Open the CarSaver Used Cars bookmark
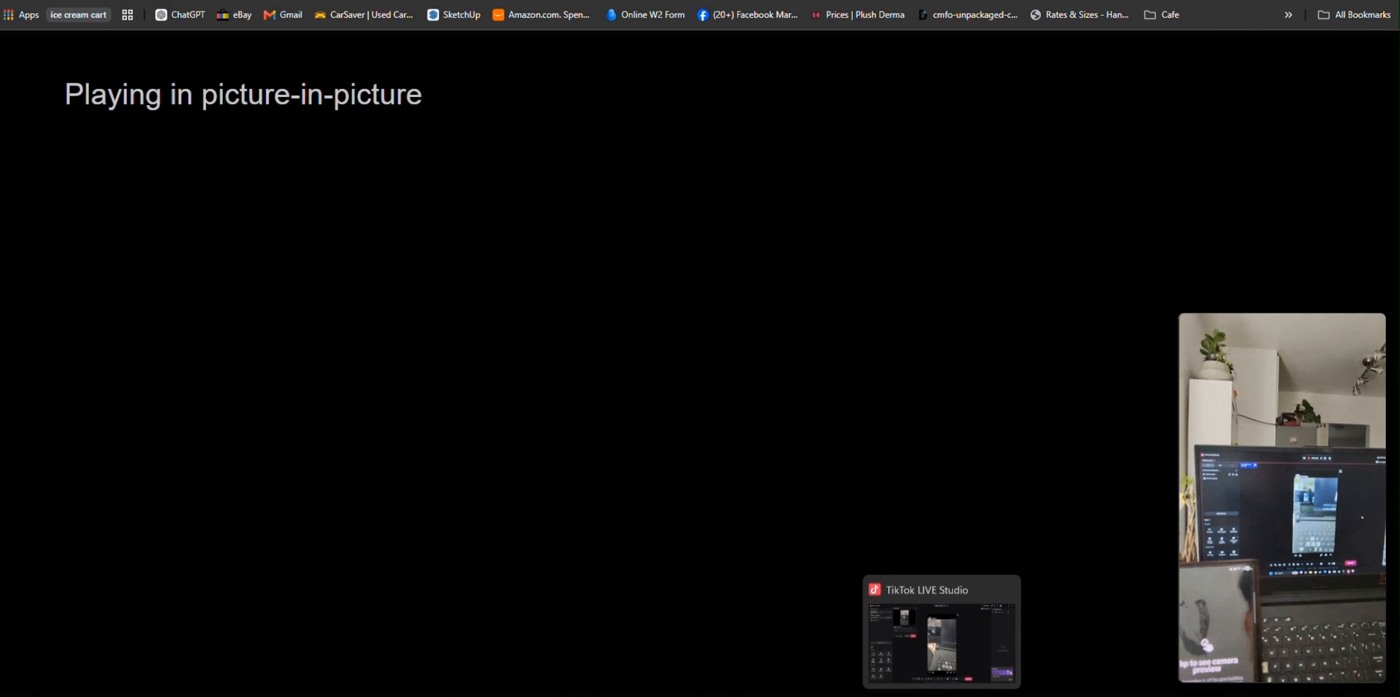 (364, 15)
